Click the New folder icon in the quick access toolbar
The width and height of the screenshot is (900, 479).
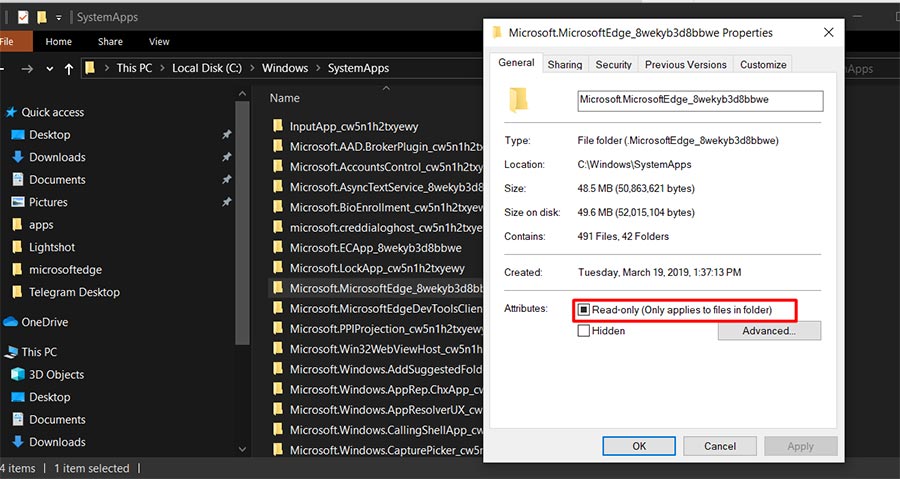tap(41, 17)
